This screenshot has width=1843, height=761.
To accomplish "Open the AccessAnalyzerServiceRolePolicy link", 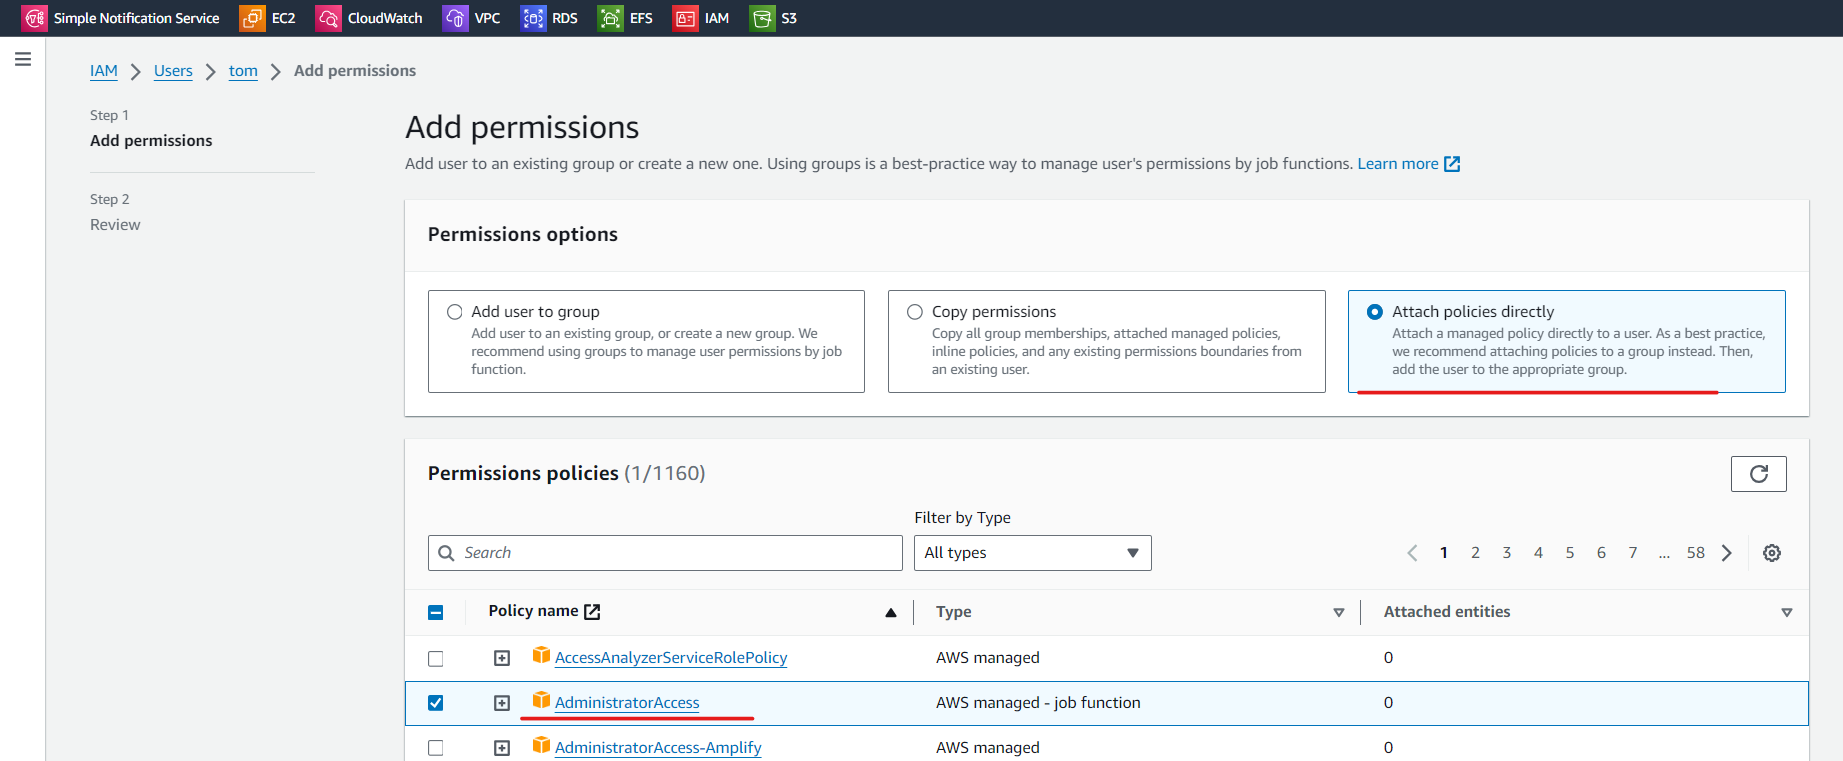I will coord(671,658).
